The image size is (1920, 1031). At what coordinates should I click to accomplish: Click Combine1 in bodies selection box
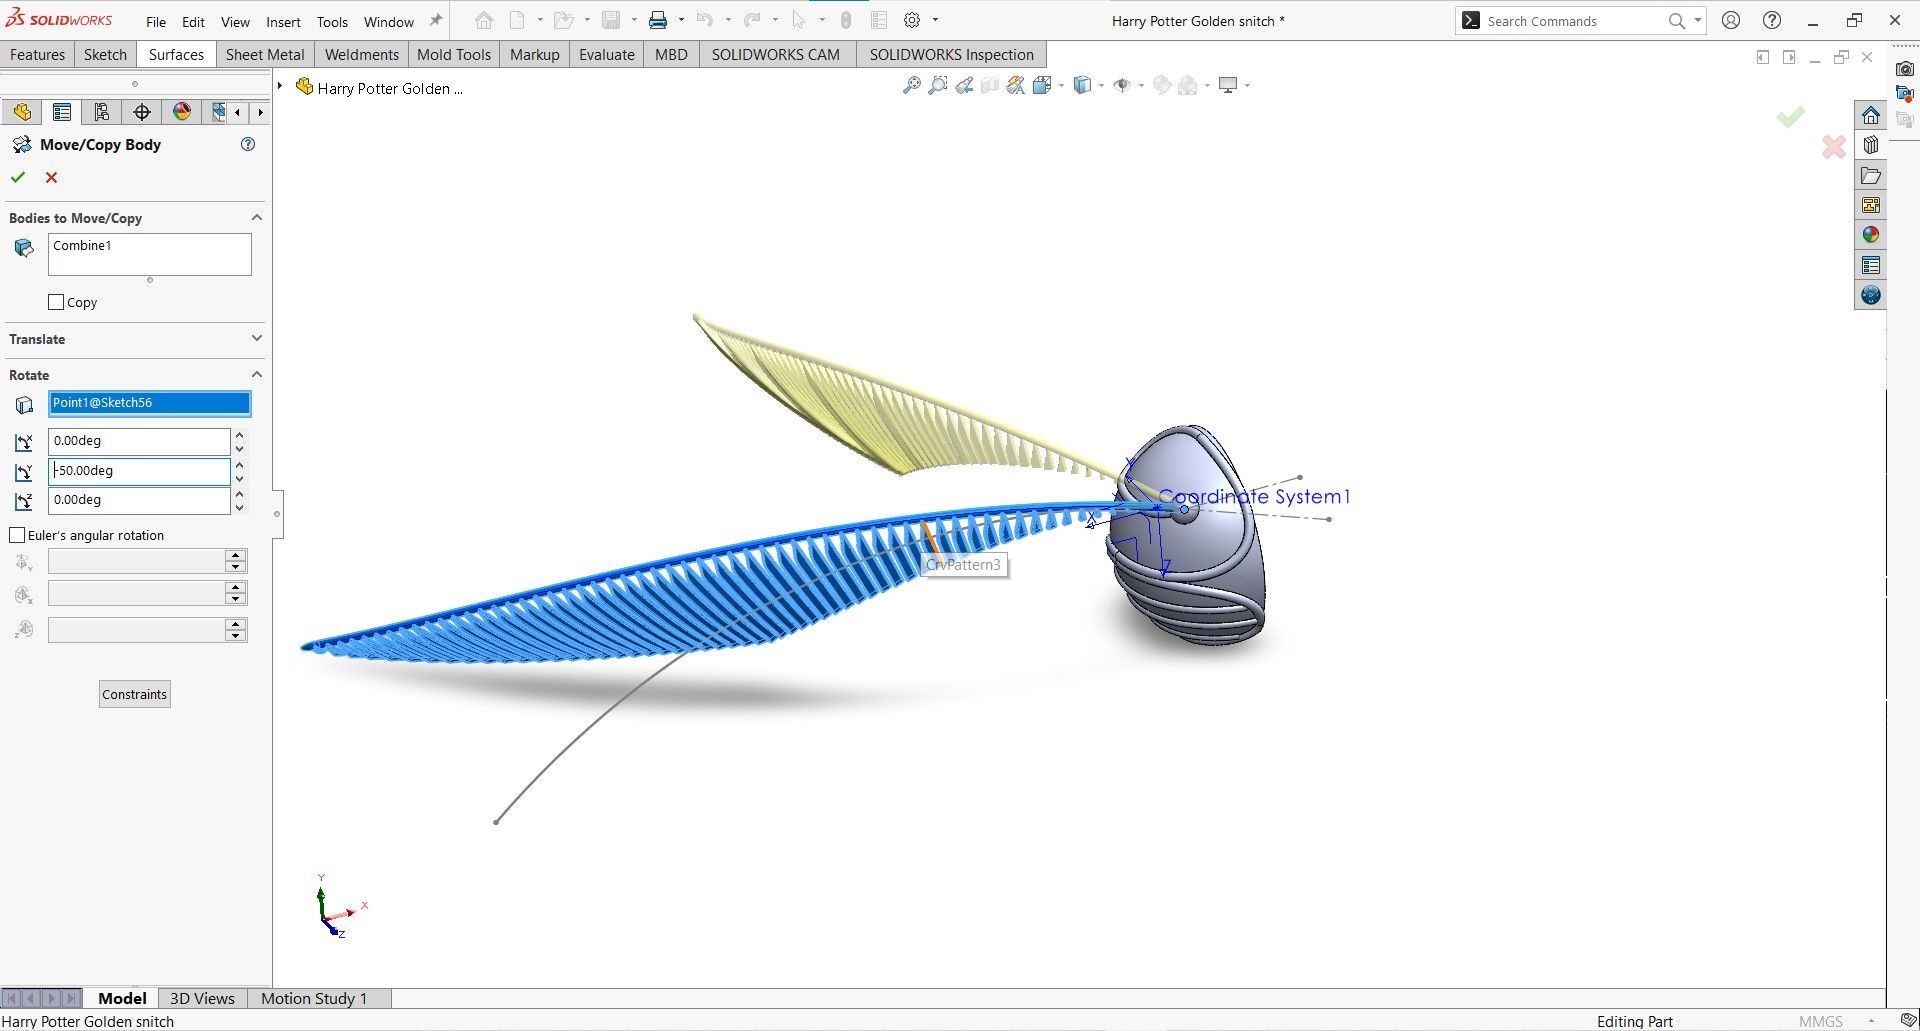click(x=82, y=246)
